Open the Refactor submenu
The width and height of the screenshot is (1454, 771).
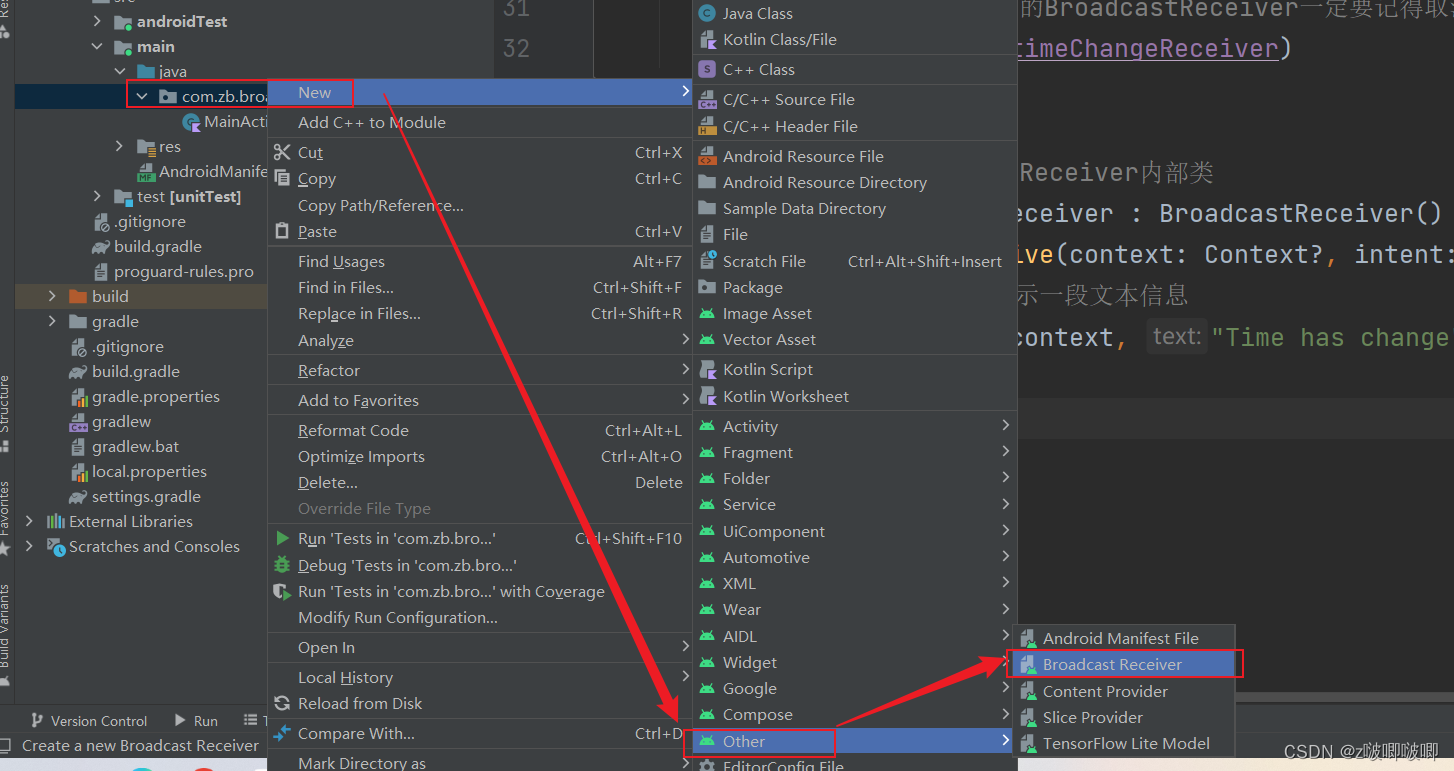[x=480, y=370]
